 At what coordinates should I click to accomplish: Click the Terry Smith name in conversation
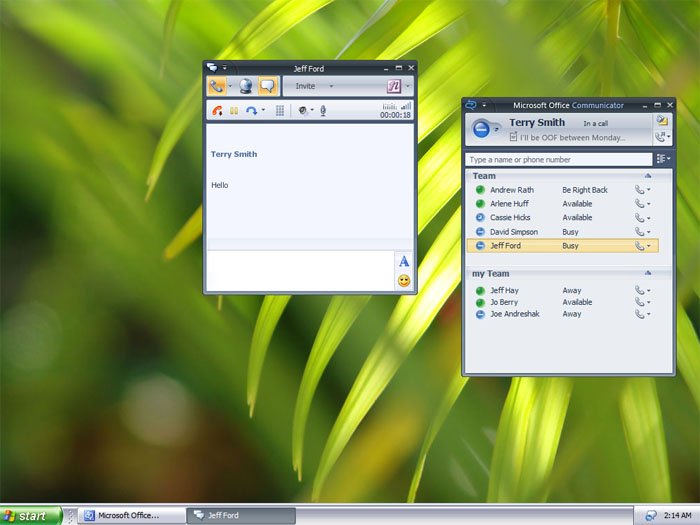pos(234,154)
